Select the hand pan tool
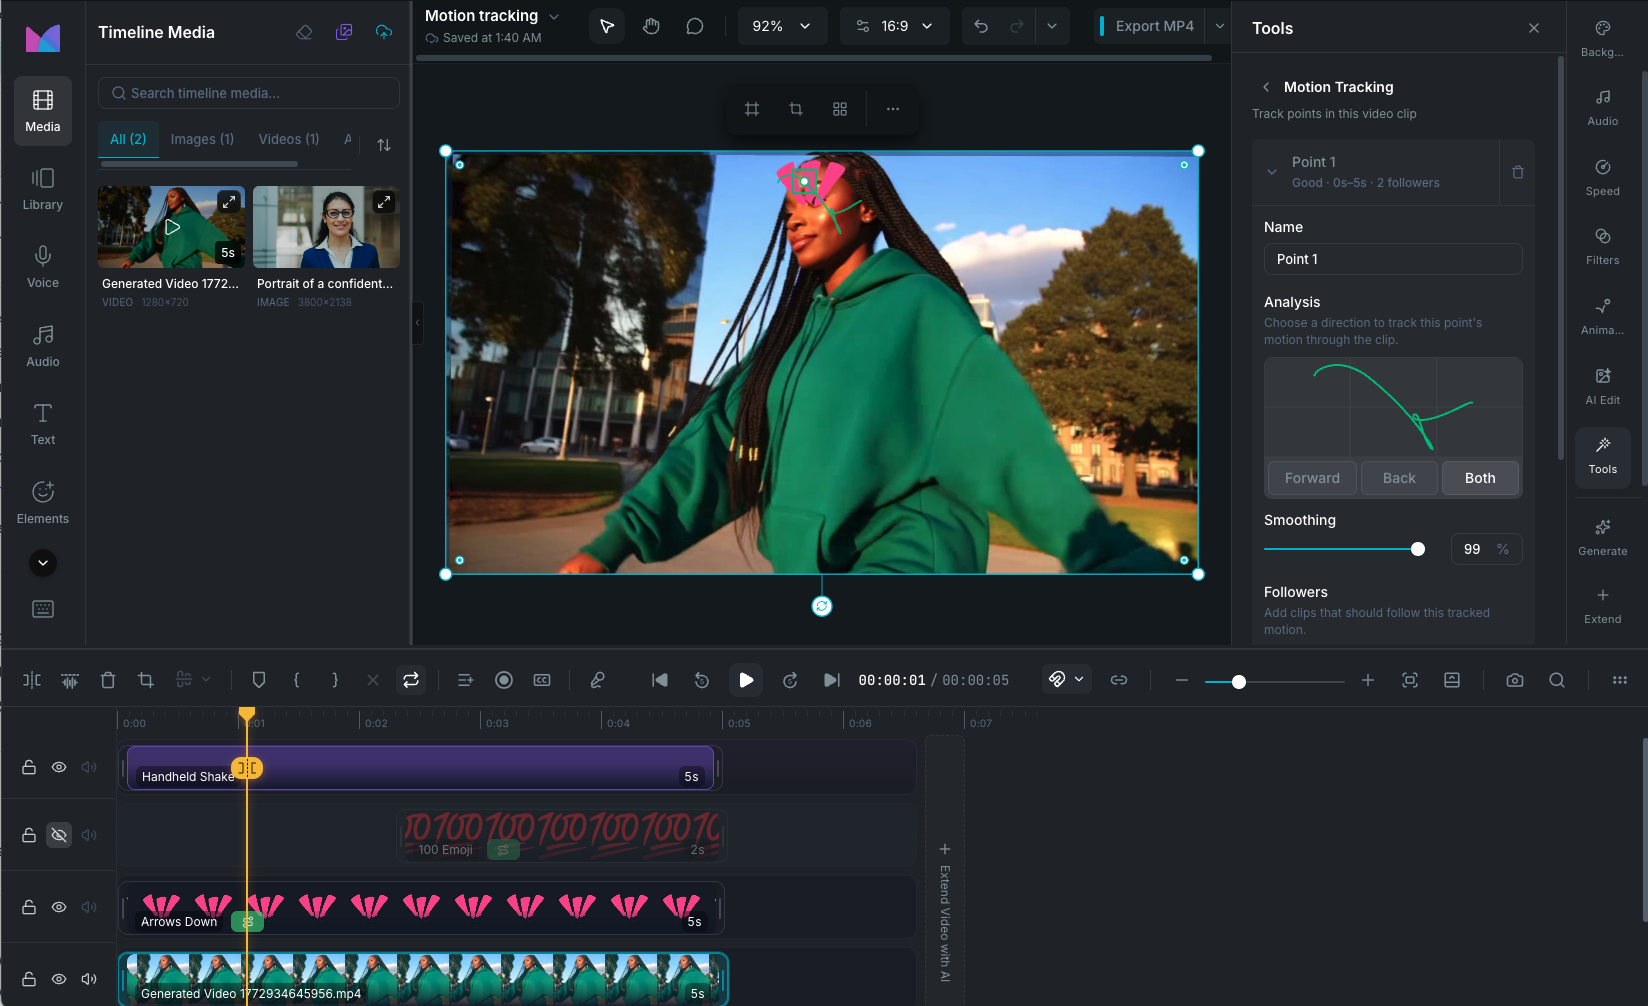This screenshot has height=1006, width=1648. pos(650,25)
